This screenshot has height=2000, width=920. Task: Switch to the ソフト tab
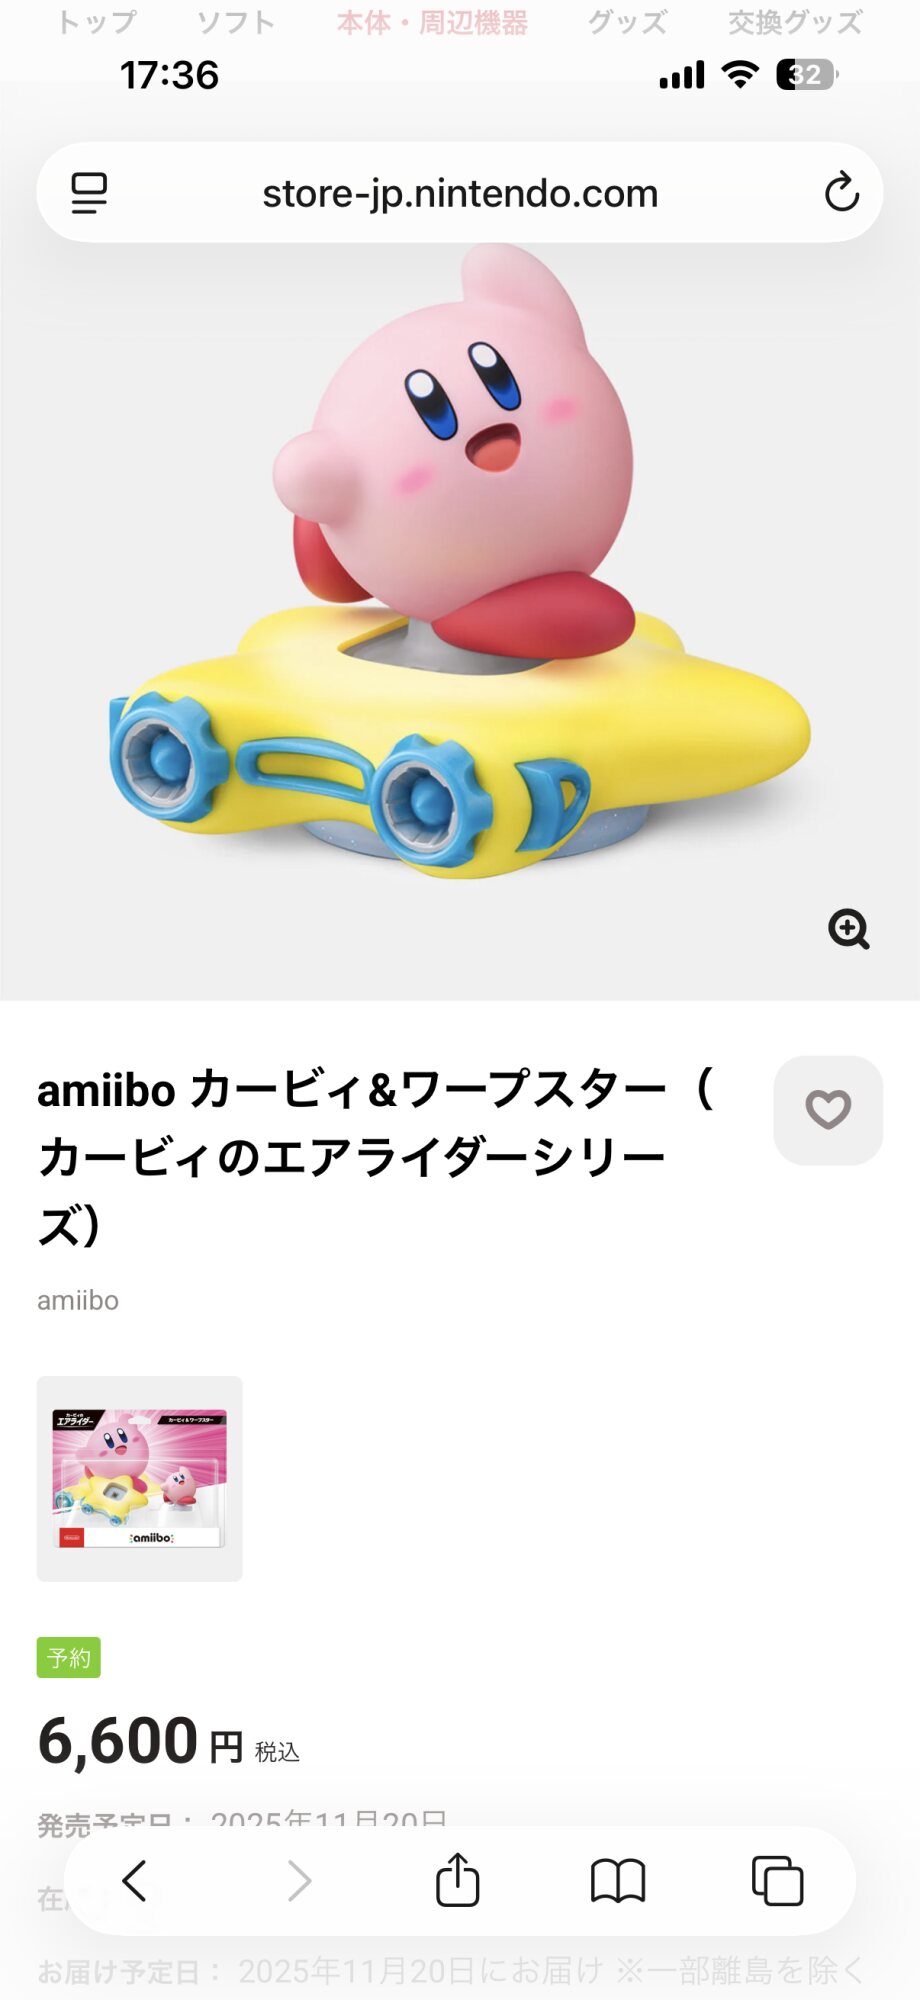236,22
